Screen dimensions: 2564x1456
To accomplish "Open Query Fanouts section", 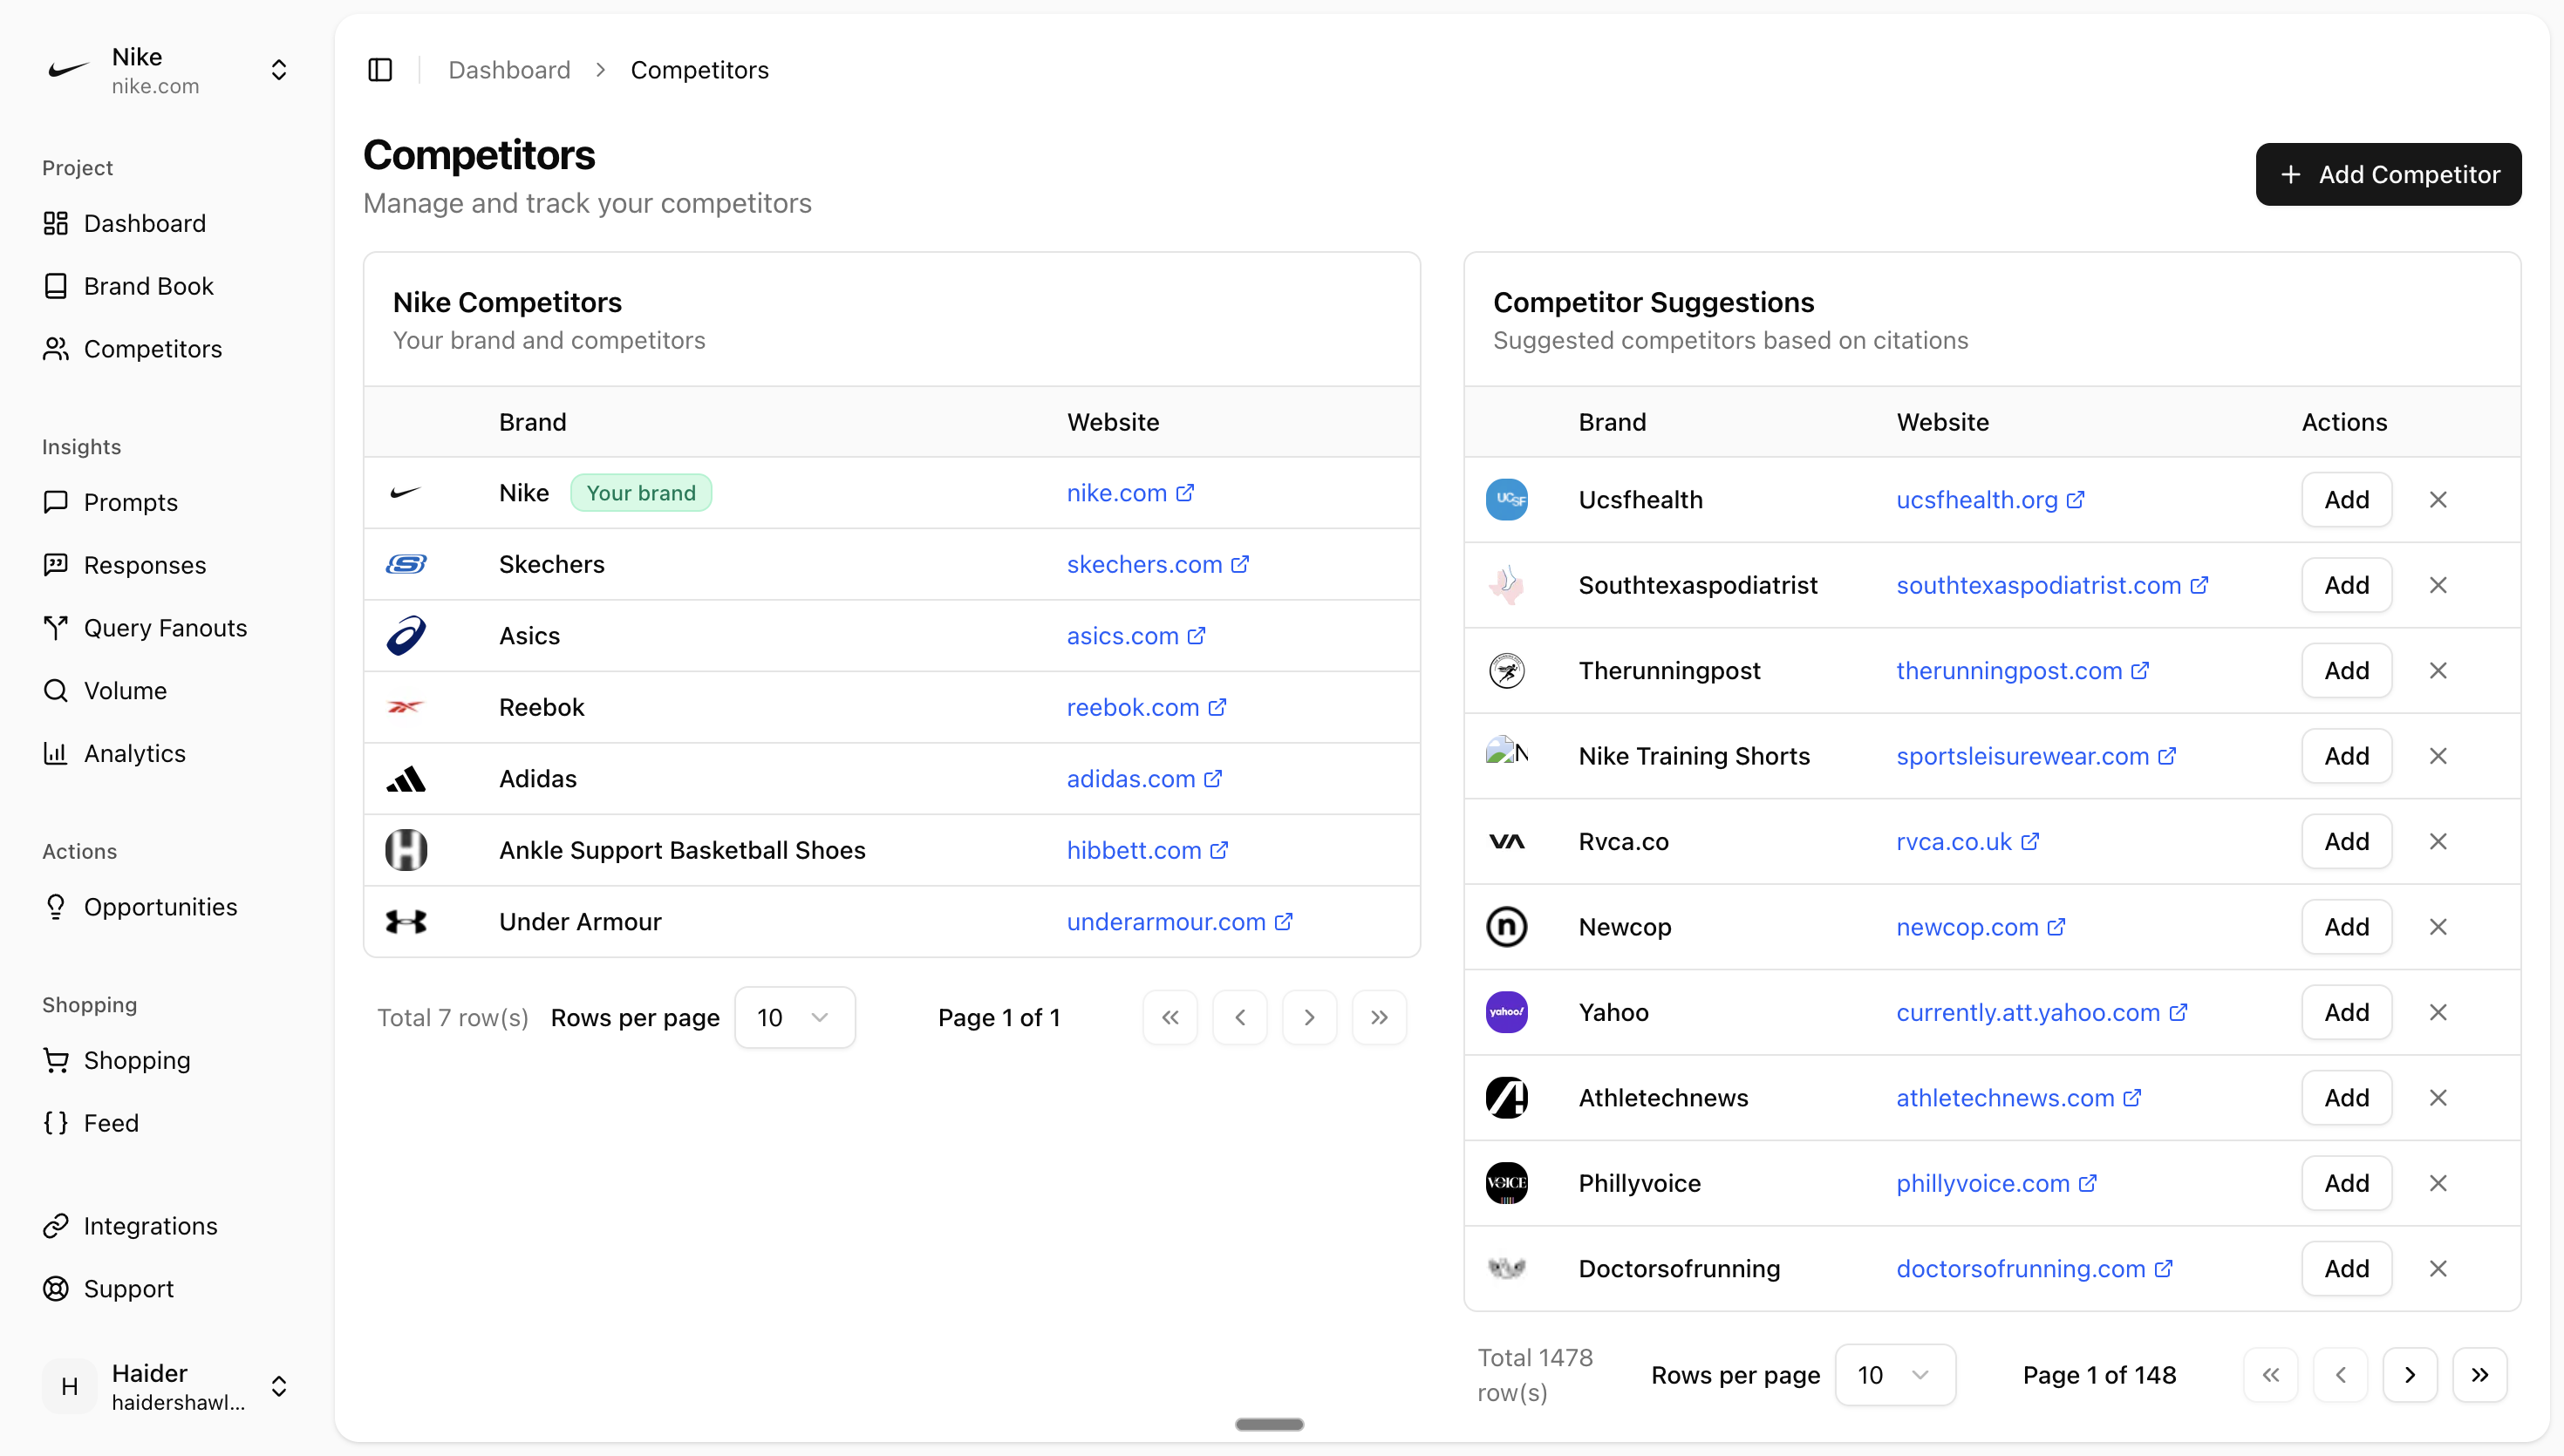I will 165,627.
